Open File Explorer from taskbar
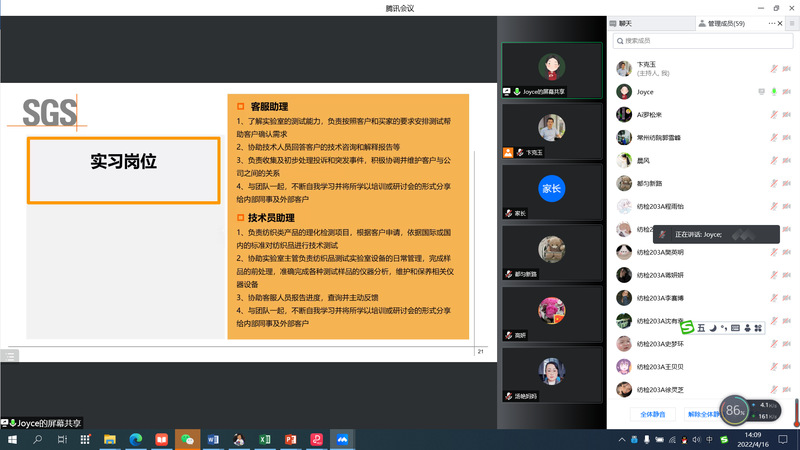This screenshot has height=450, width=800. click(110, 439)
